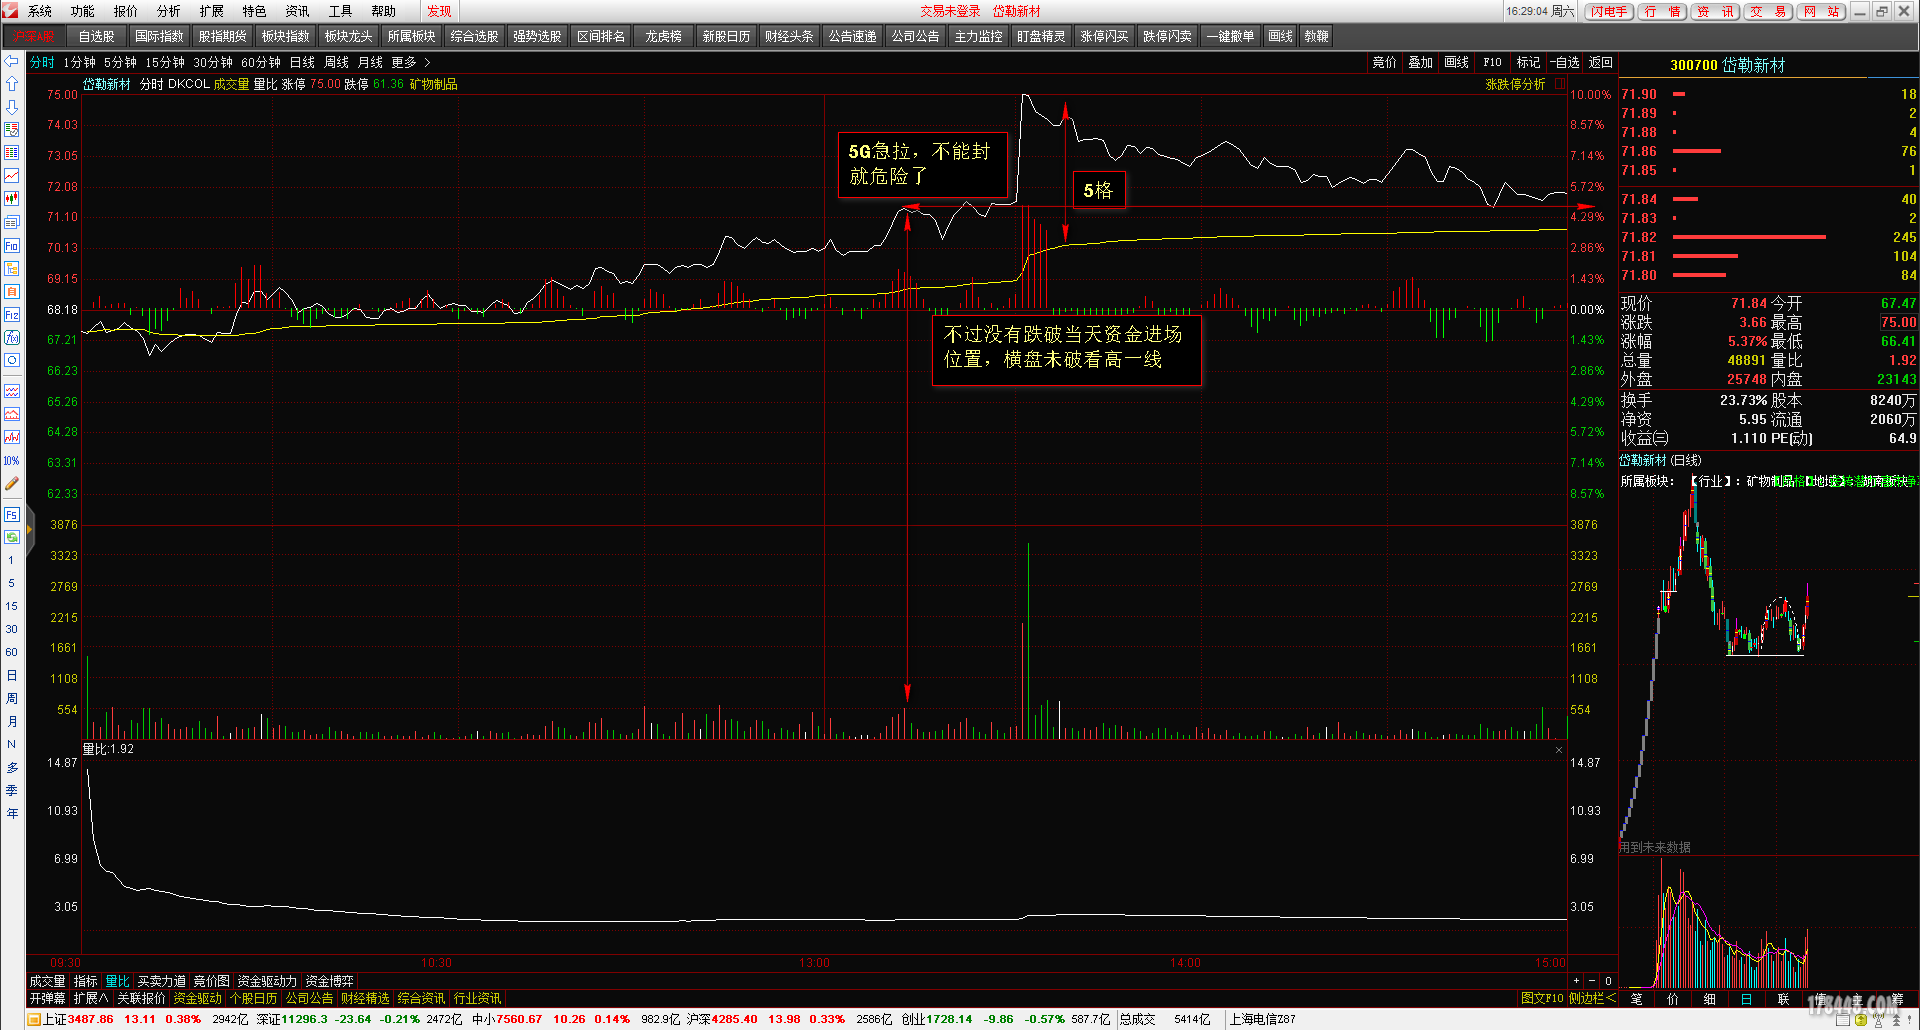Click the F5 switch icon in sidebar

click(12, 515)
